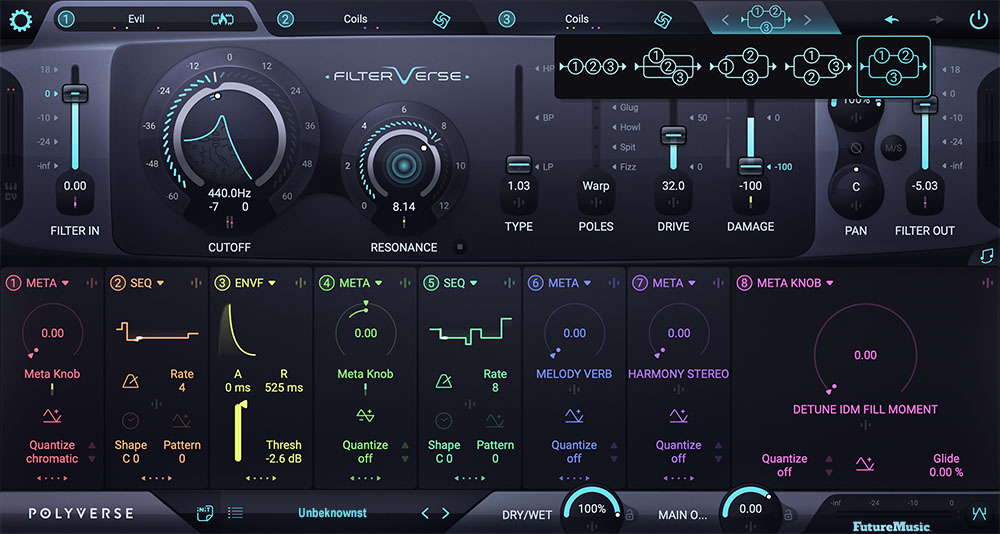Select routing with 1 into parallel 2 and 3

741,66
